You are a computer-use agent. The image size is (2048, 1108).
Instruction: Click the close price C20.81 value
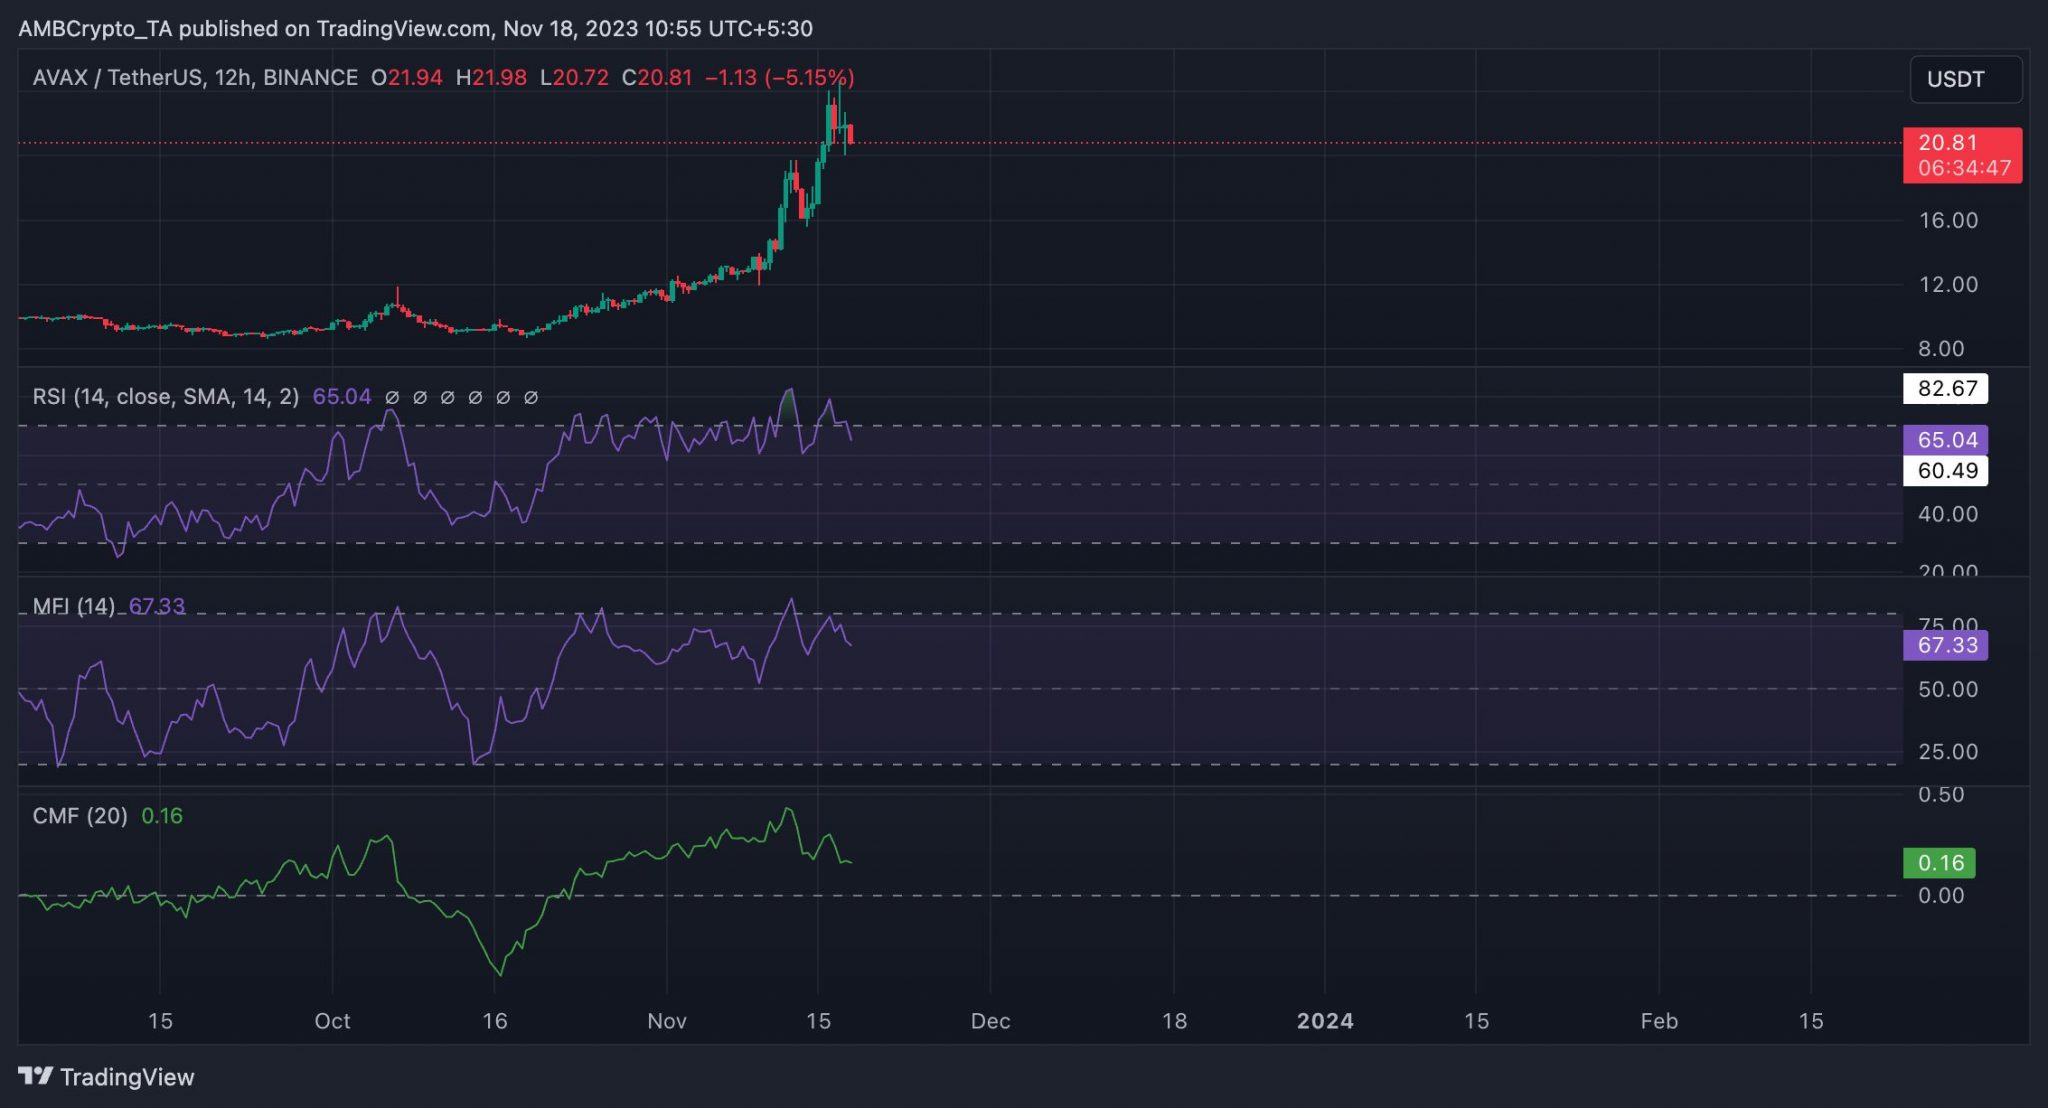(x=657, y=77)
